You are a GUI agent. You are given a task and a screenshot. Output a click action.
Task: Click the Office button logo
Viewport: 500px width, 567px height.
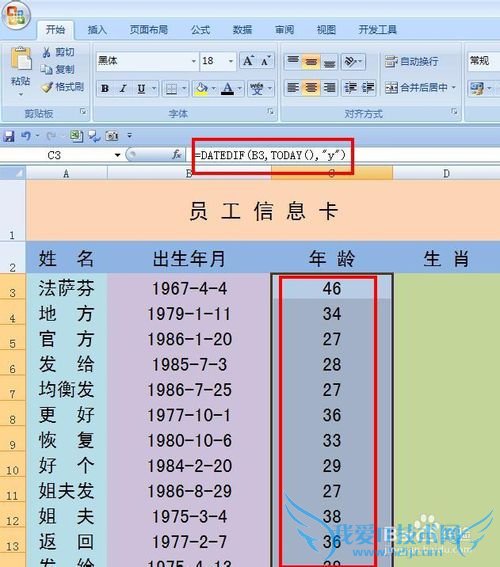(15, 16)
